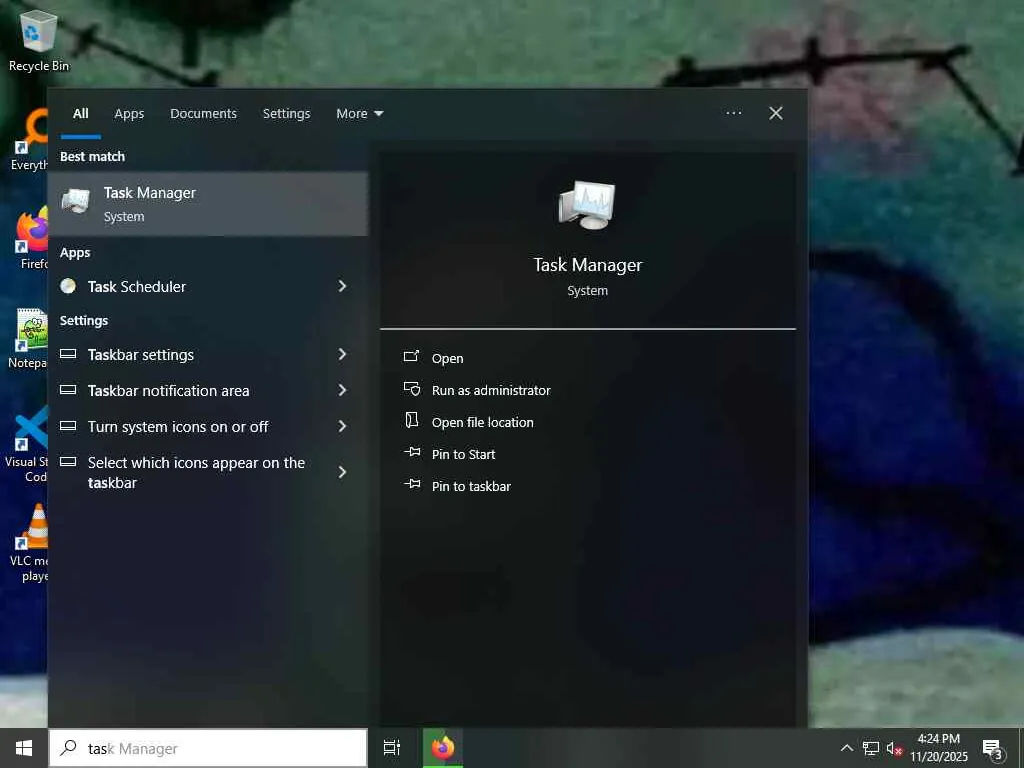This screenshot has height=768, width=1024.
Task: Expand Taskbar notification area result arrow
Action: tap(342, 390)
